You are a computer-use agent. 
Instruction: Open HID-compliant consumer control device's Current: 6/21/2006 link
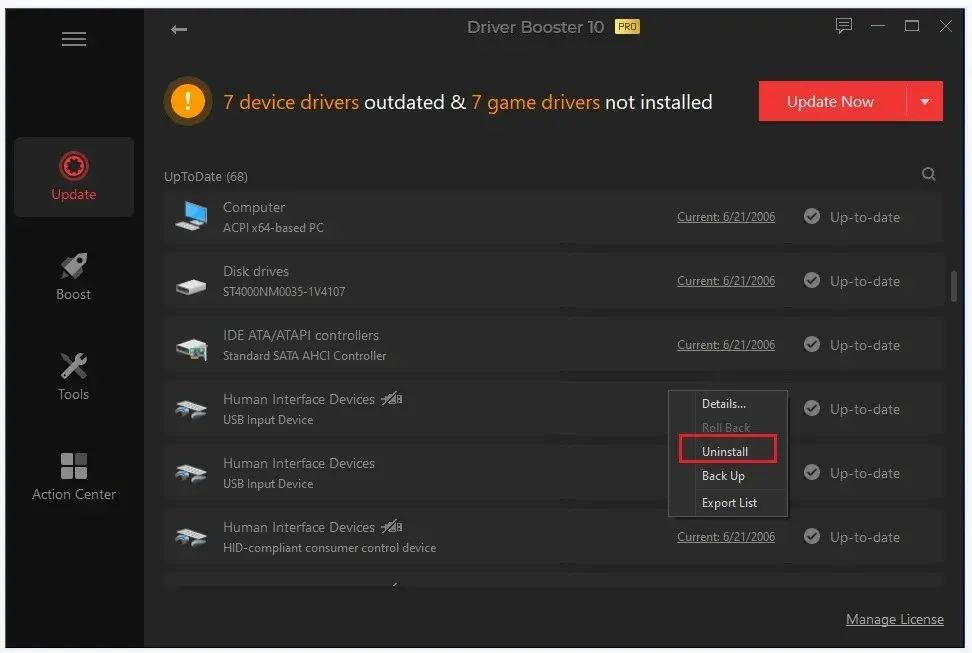(726, 537)
